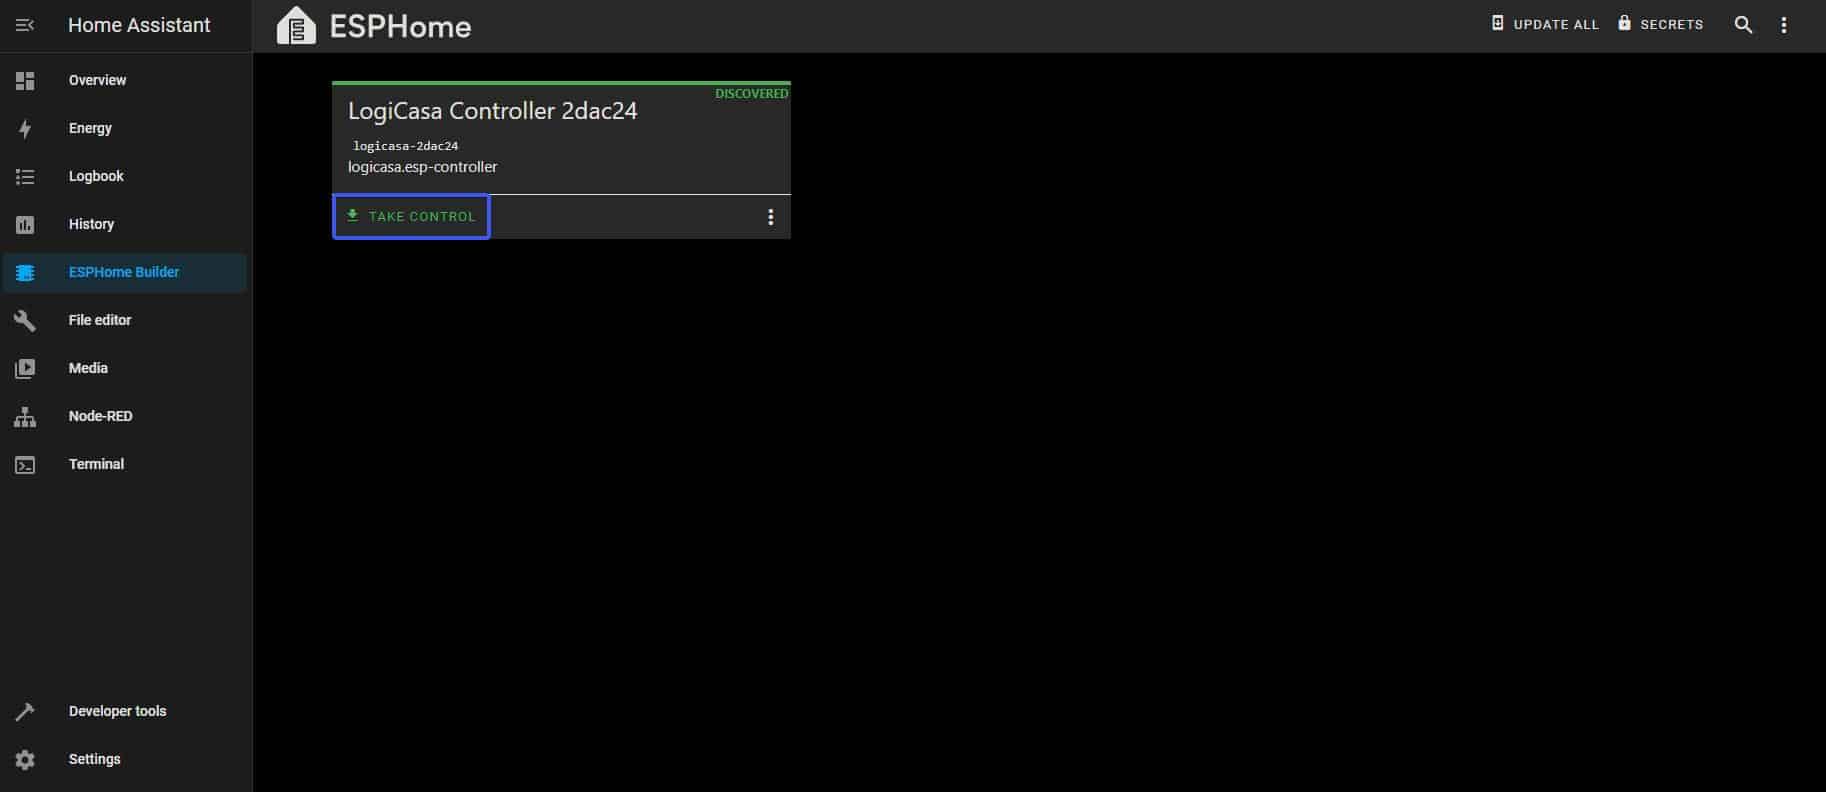The image size is (1826, 792).
Task: Launch Terminal from the sidebar
Action: point(96,464)
